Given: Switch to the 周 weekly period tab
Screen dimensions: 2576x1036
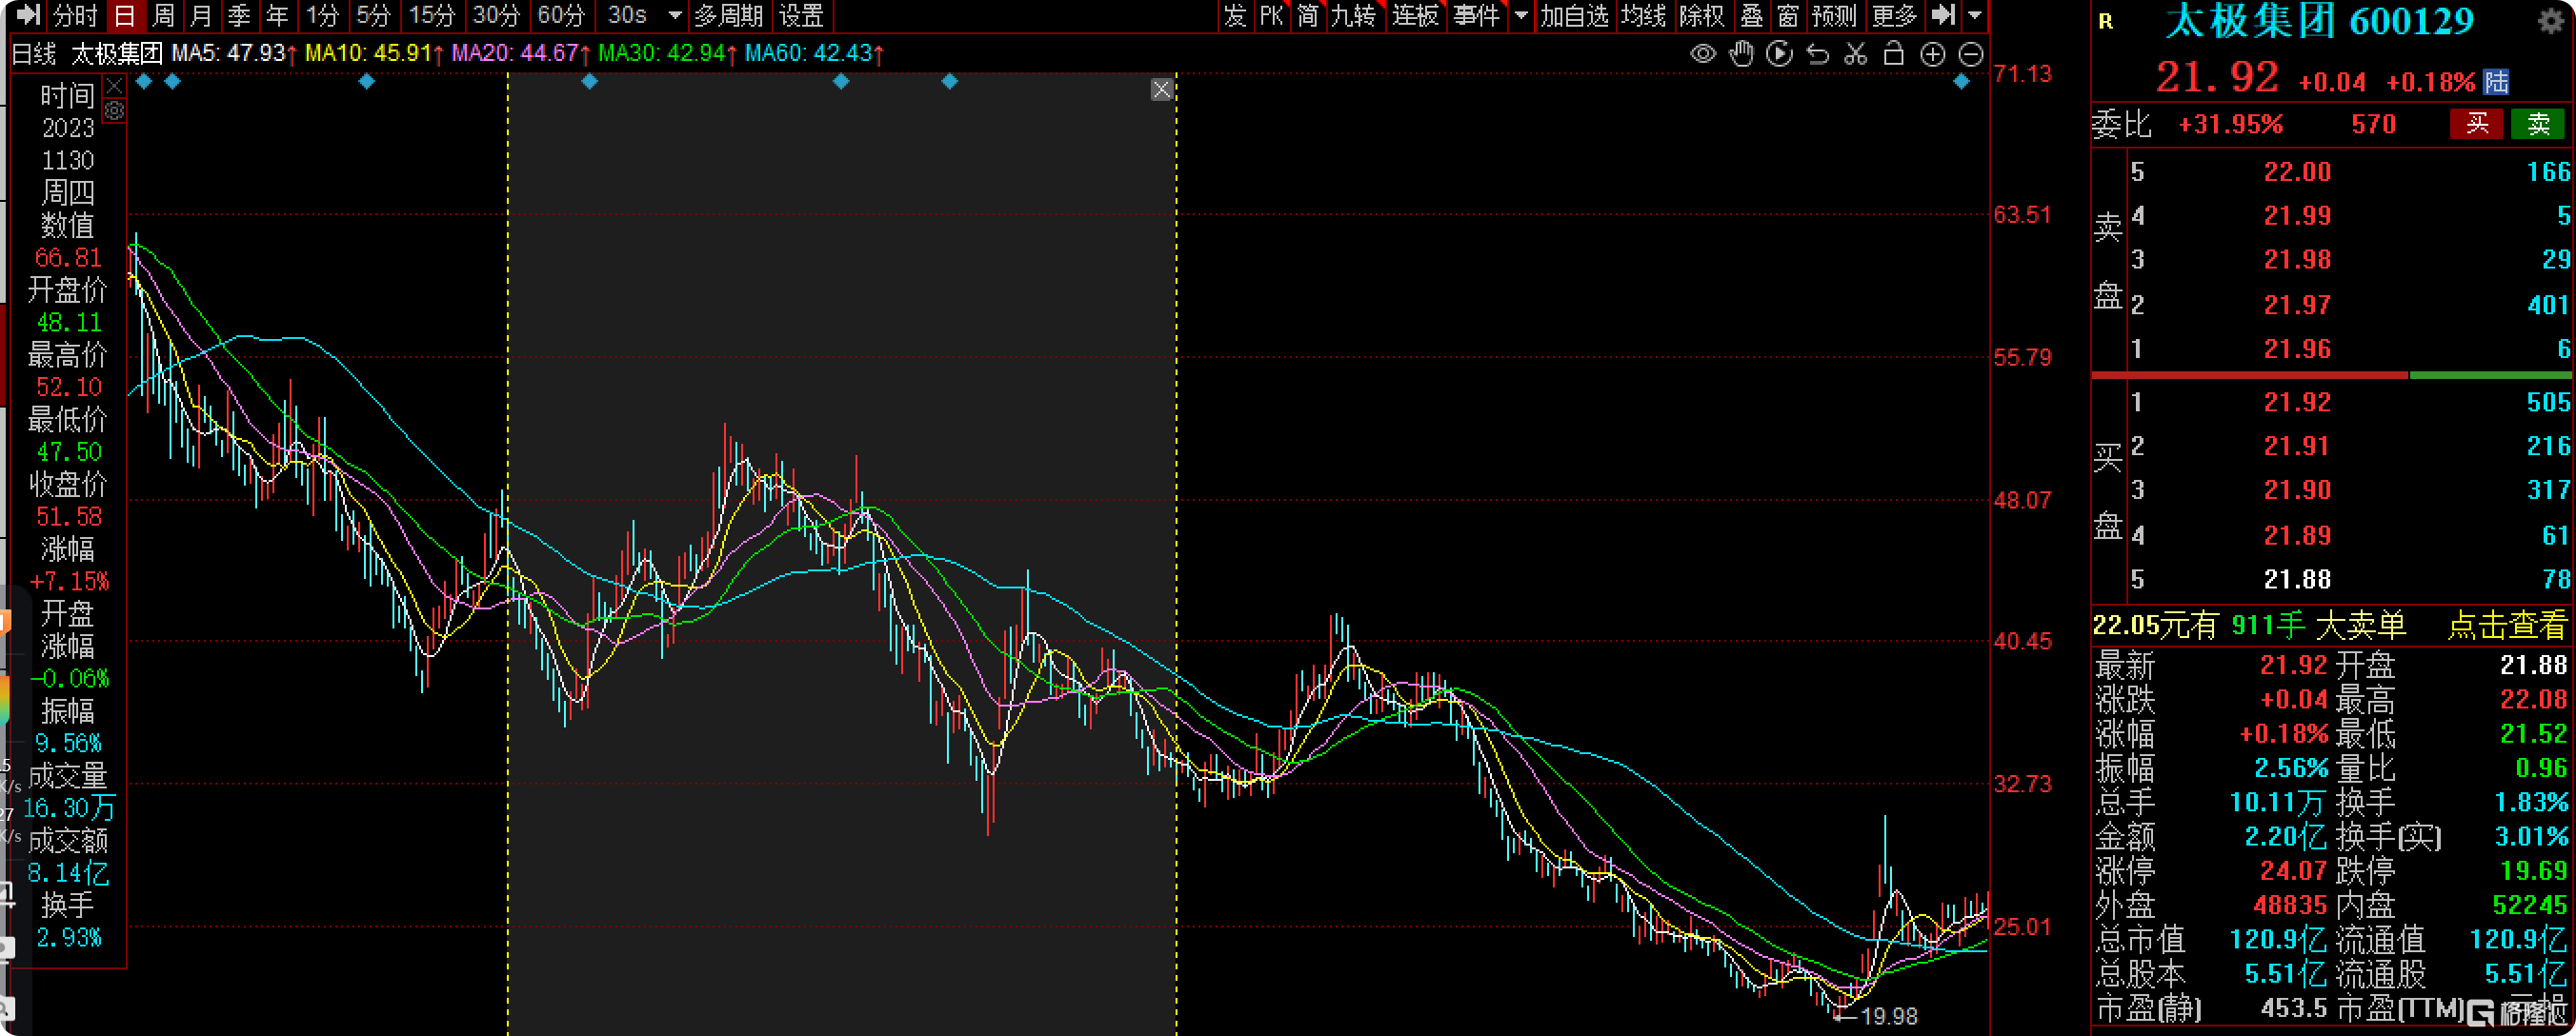Looking at the screenshot, I should (163, 16).
